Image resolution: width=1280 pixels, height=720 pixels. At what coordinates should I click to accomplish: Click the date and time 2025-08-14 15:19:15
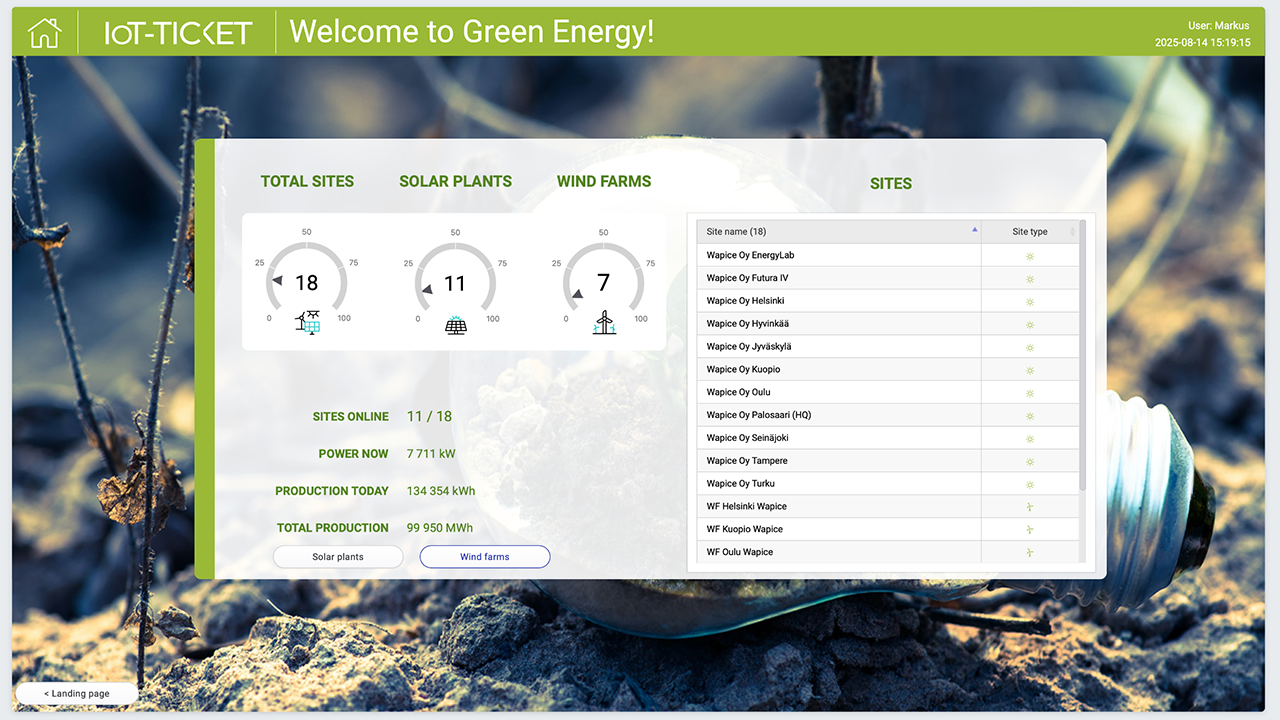[1202, 43]
